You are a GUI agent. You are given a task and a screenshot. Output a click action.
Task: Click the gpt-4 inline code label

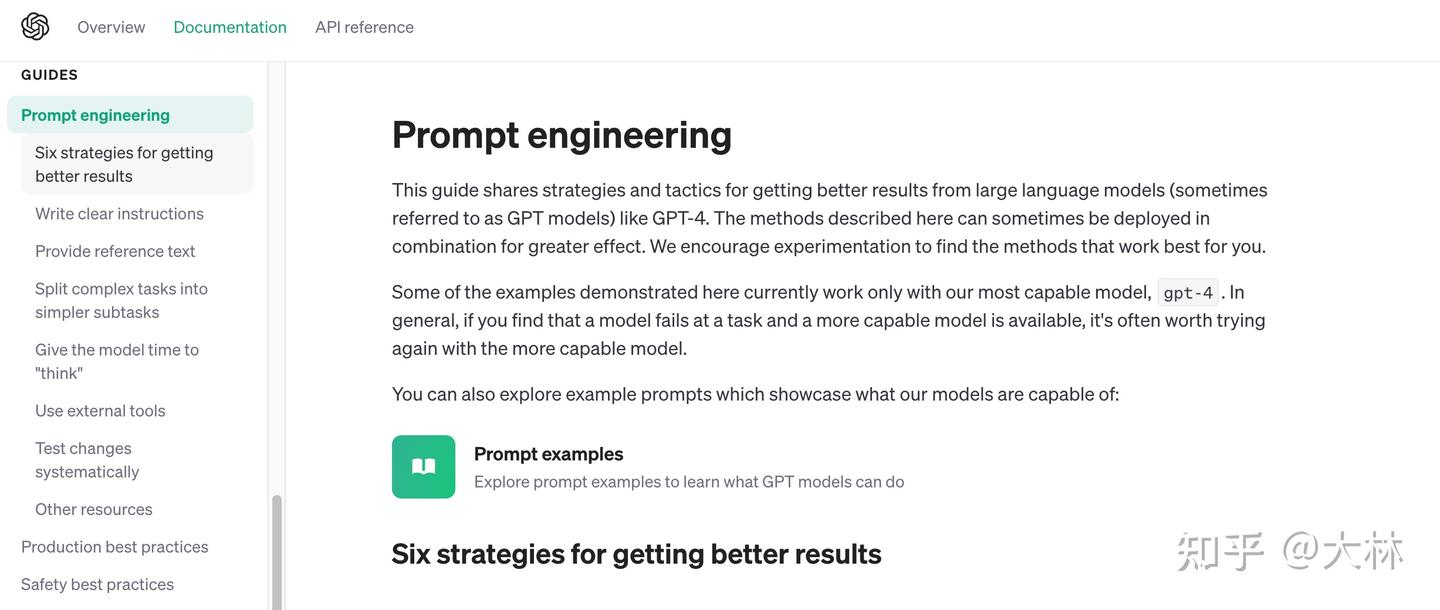coord(1188,293)
